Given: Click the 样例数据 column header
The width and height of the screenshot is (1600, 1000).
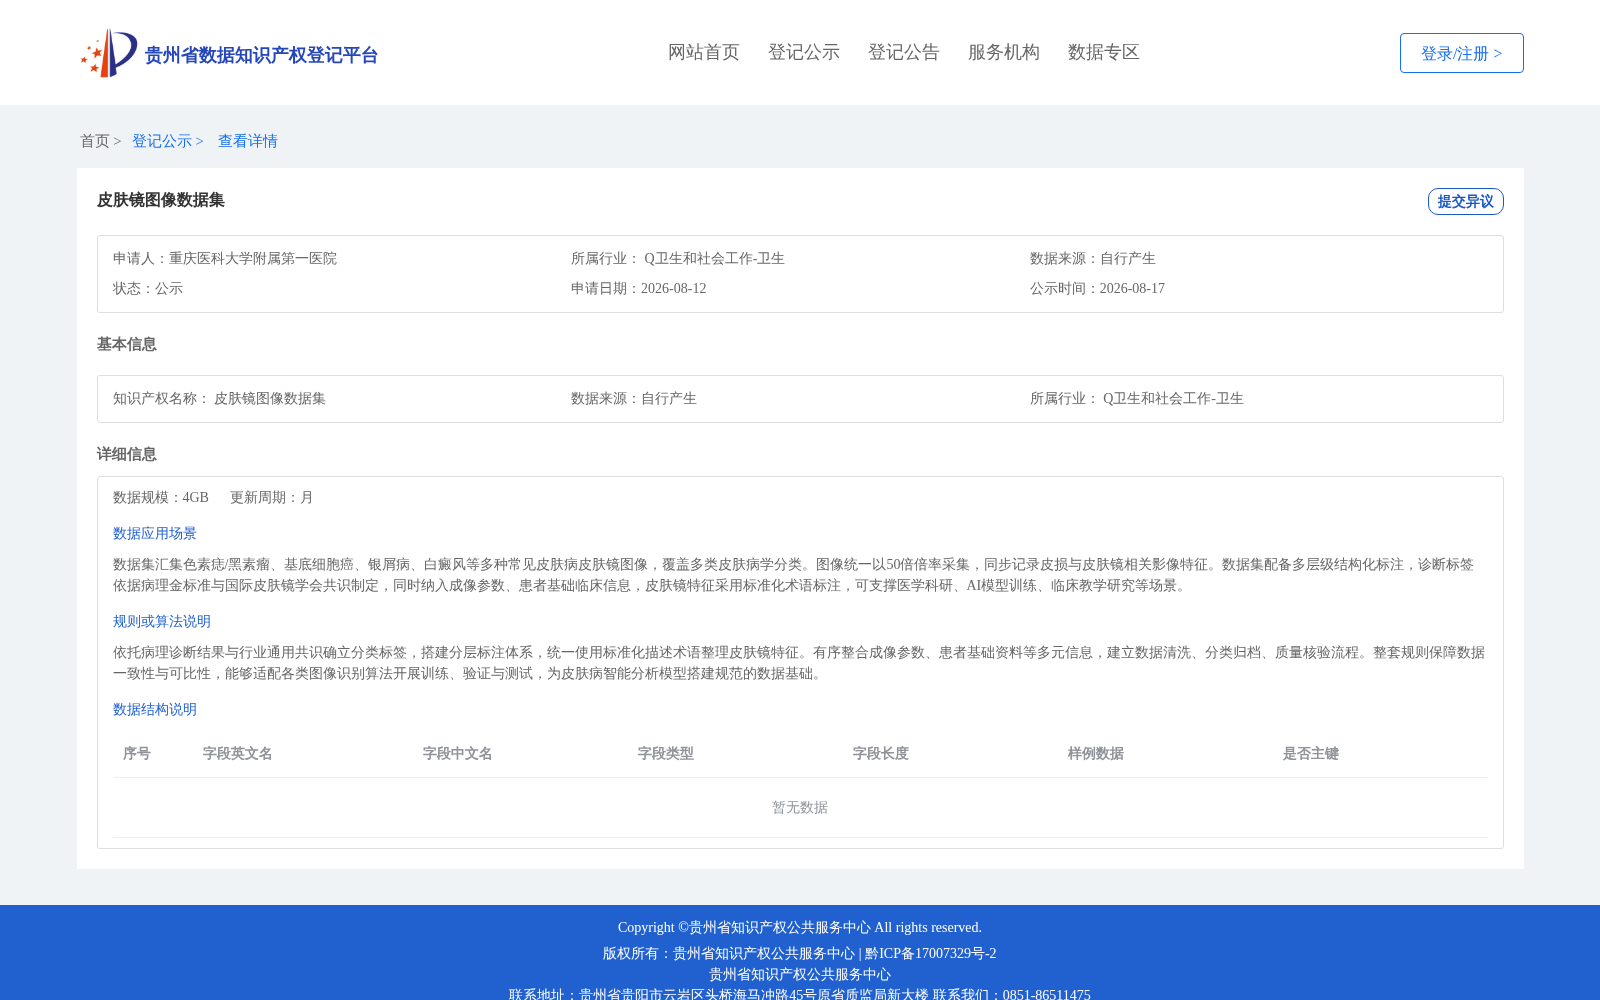Looking at the screenshot, I should [1096, 753].
